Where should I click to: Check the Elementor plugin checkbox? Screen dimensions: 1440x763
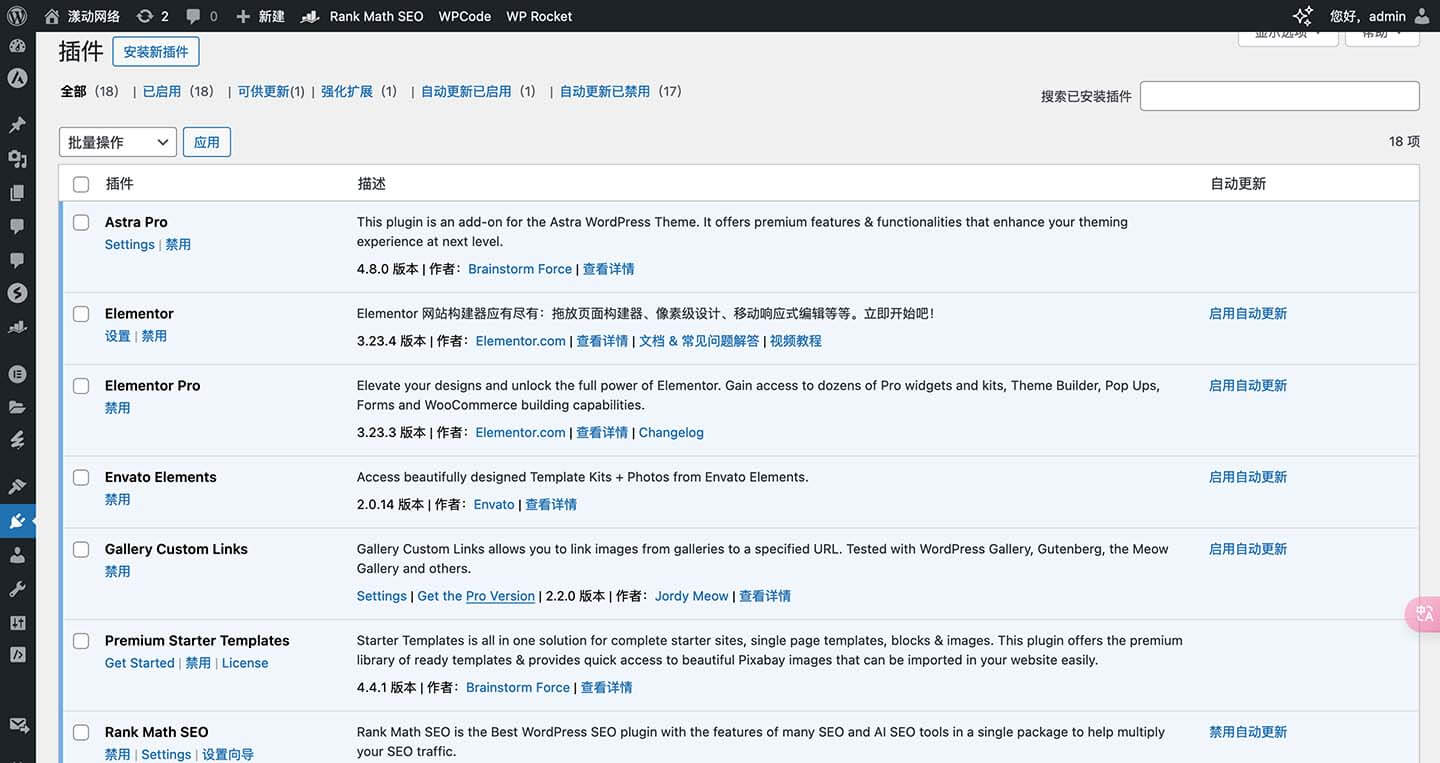tap(81, 314)
